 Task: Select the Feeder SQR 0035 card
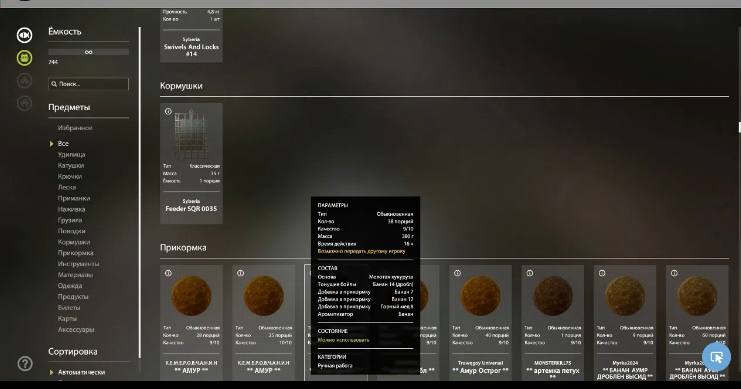191,164
